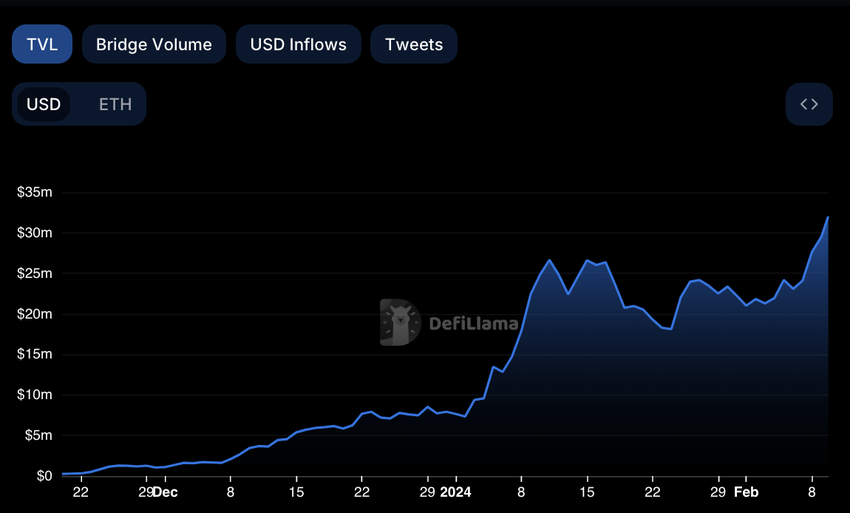Click the $0 y-axis label
The image size is (850, 513).
[44, 476]
